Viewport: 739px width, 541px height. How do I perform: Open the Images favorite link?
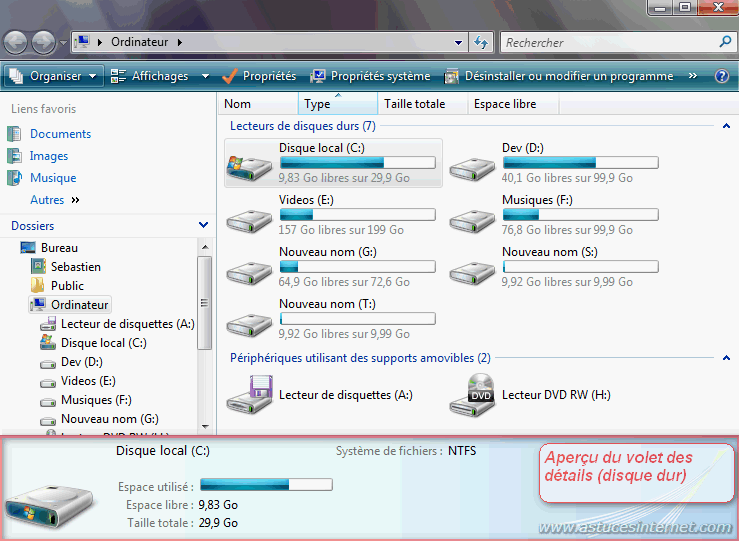49,156
